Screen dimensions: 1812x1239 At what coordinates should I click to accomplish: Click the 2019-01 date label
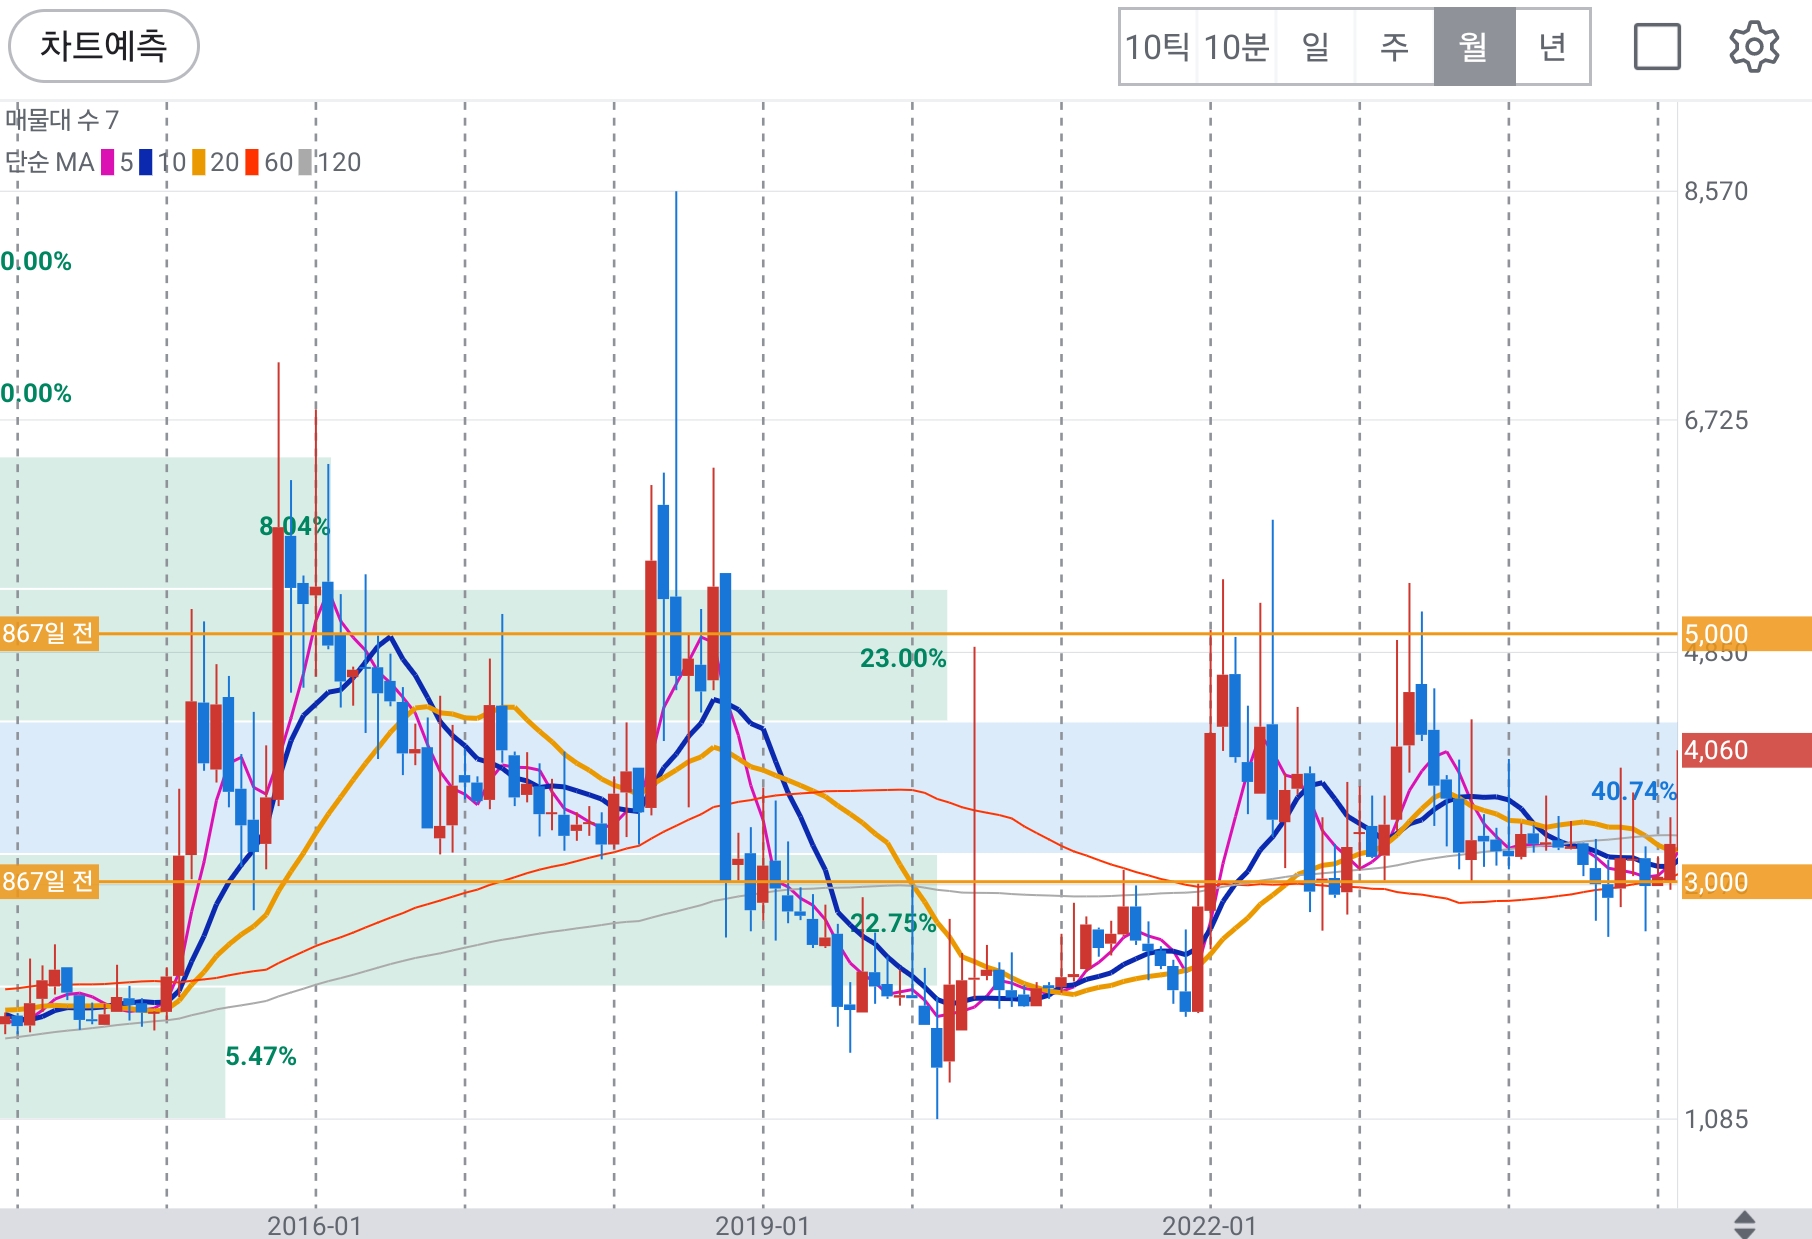pyautogui.click(x=762, y=1225)
